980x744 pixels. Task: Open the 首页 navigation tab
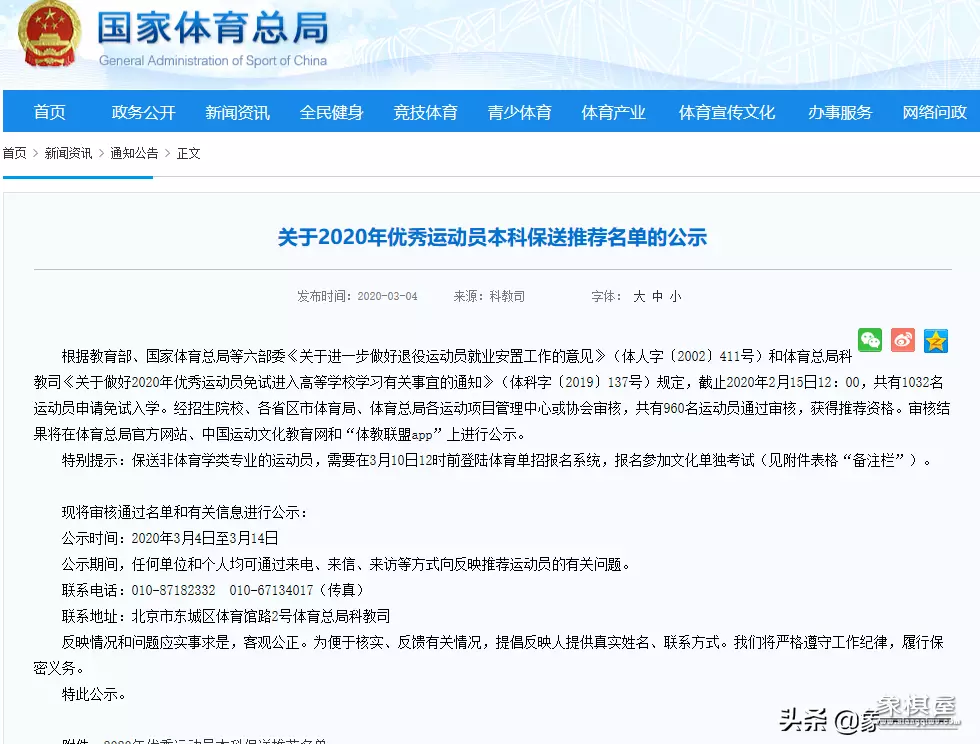pos(49,112)
